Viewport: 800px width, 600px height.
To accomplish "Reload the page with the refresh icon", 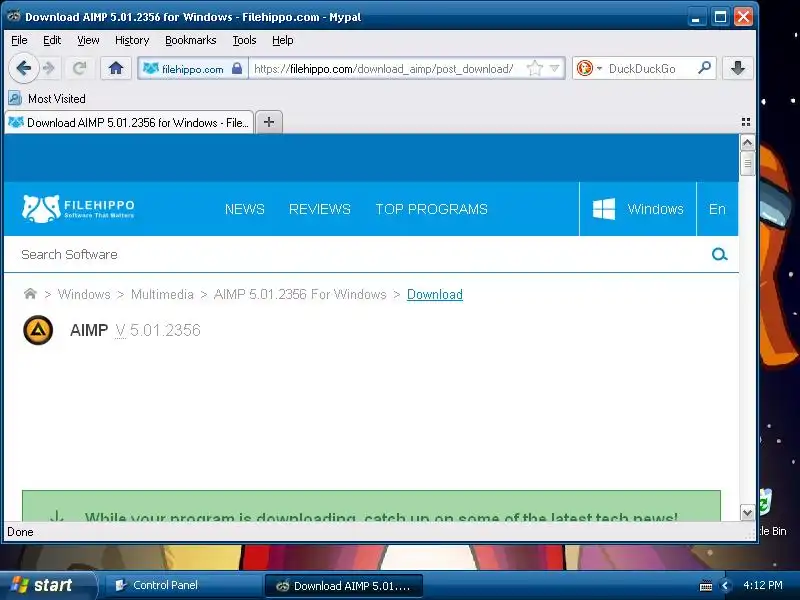I will coord(79,68).
